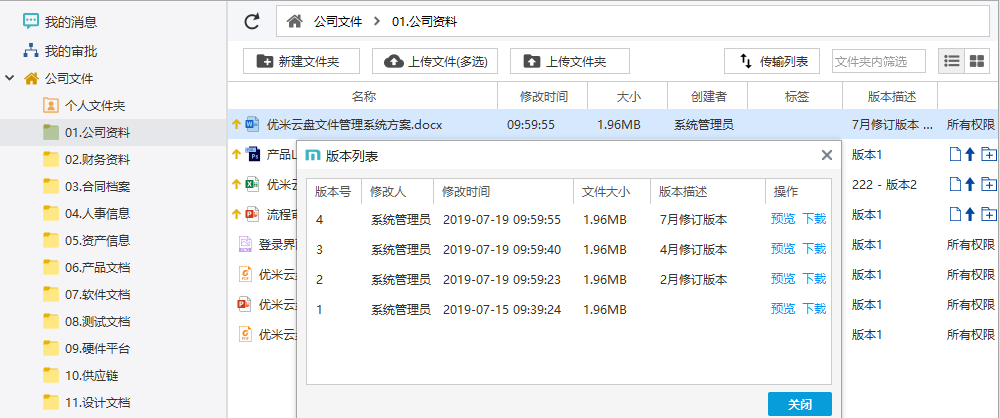Screen dimensions: 1000x418
Task: Switch to list view layout
Action: tap(951, 62)
